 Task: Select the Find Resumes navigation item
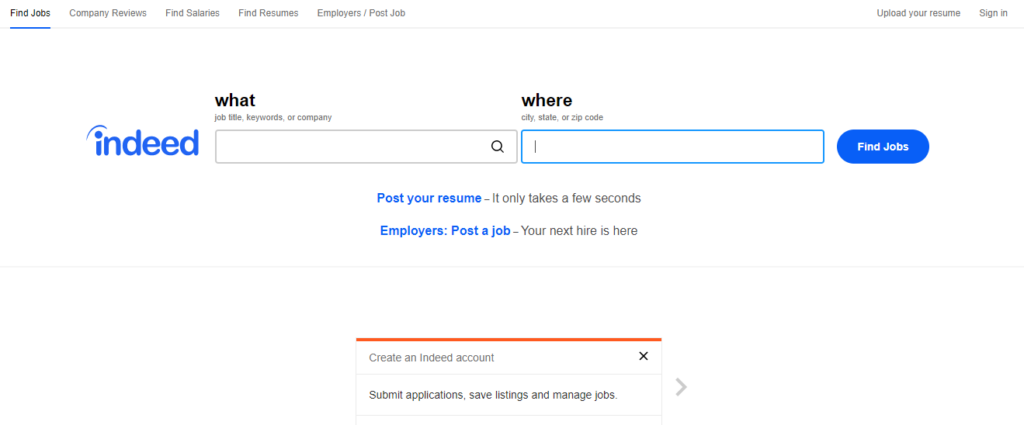(x=268, y=13)
